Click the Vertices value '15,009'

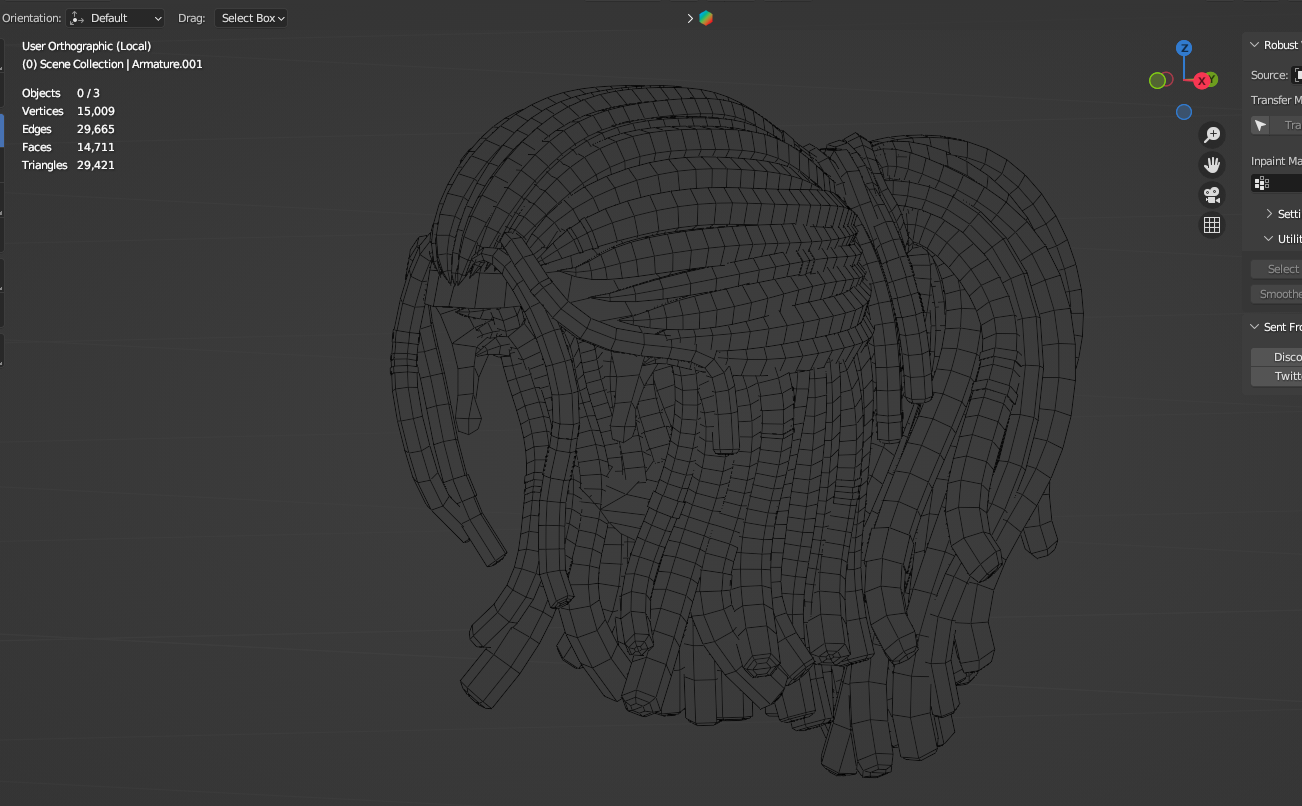(x=96, y=111)
